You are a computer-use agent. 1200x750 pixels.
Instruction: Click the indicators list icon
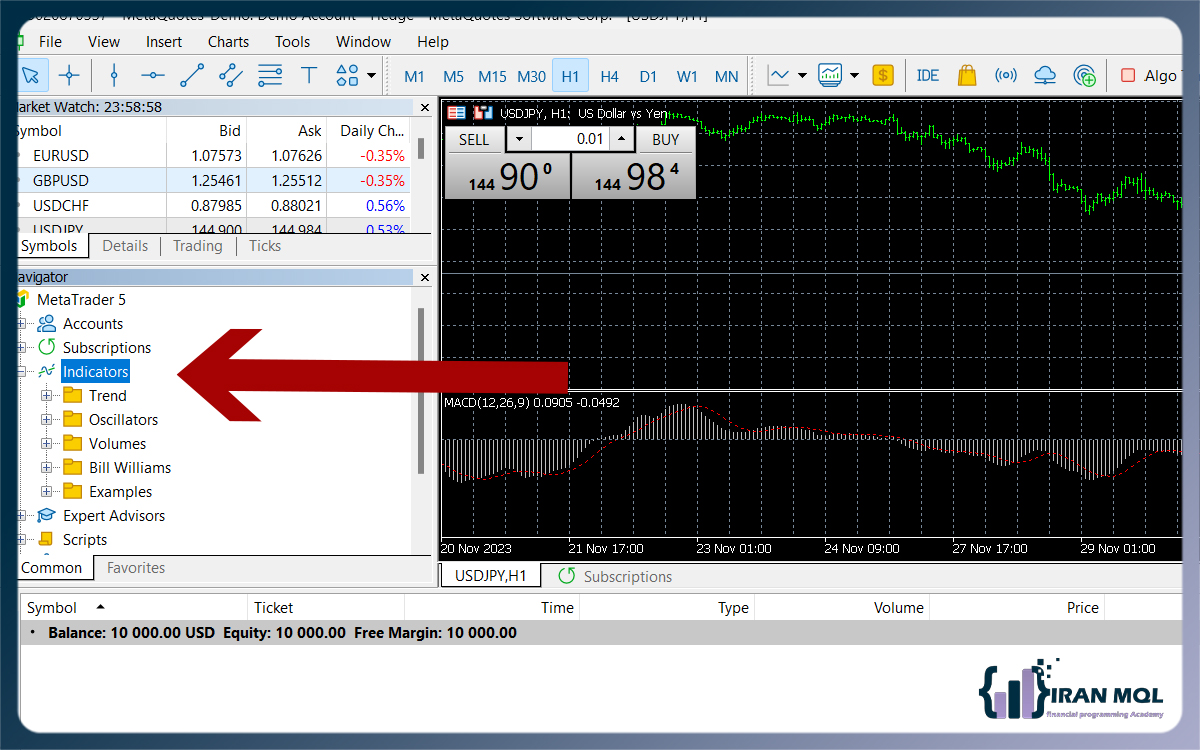(x=830, y=75)
